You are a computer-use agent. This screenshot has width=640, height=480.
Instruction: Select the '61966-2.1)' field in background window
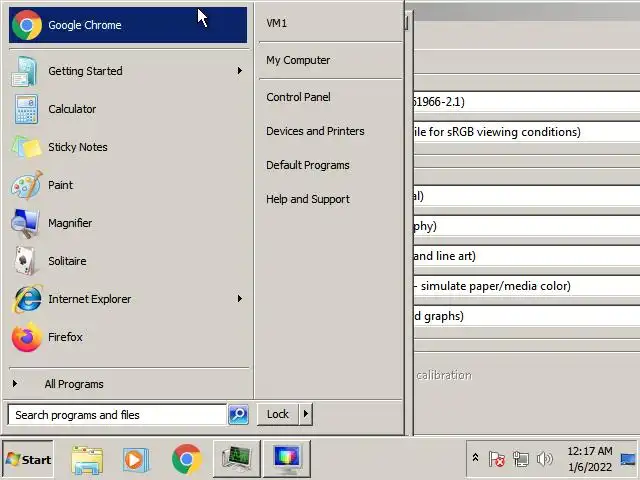(x=527, y=102)
